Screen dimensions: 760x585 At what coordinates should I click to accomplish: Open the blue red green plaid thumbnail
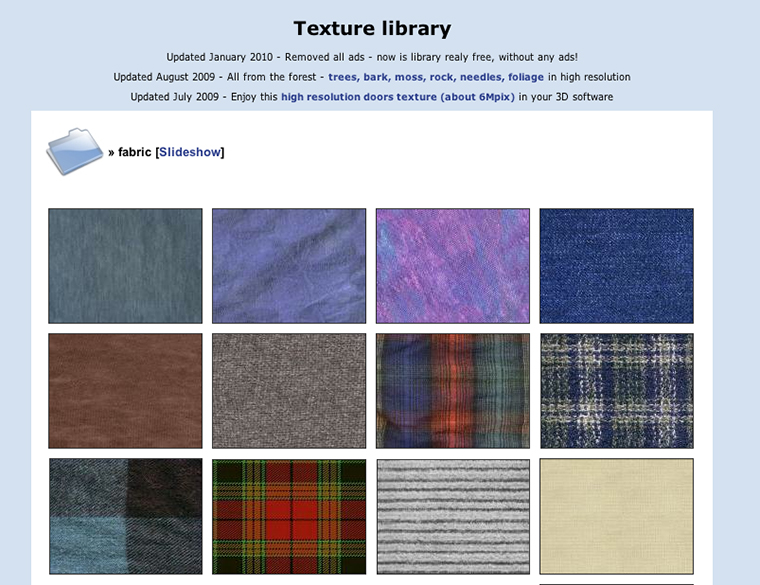click(x=453, y=391)
